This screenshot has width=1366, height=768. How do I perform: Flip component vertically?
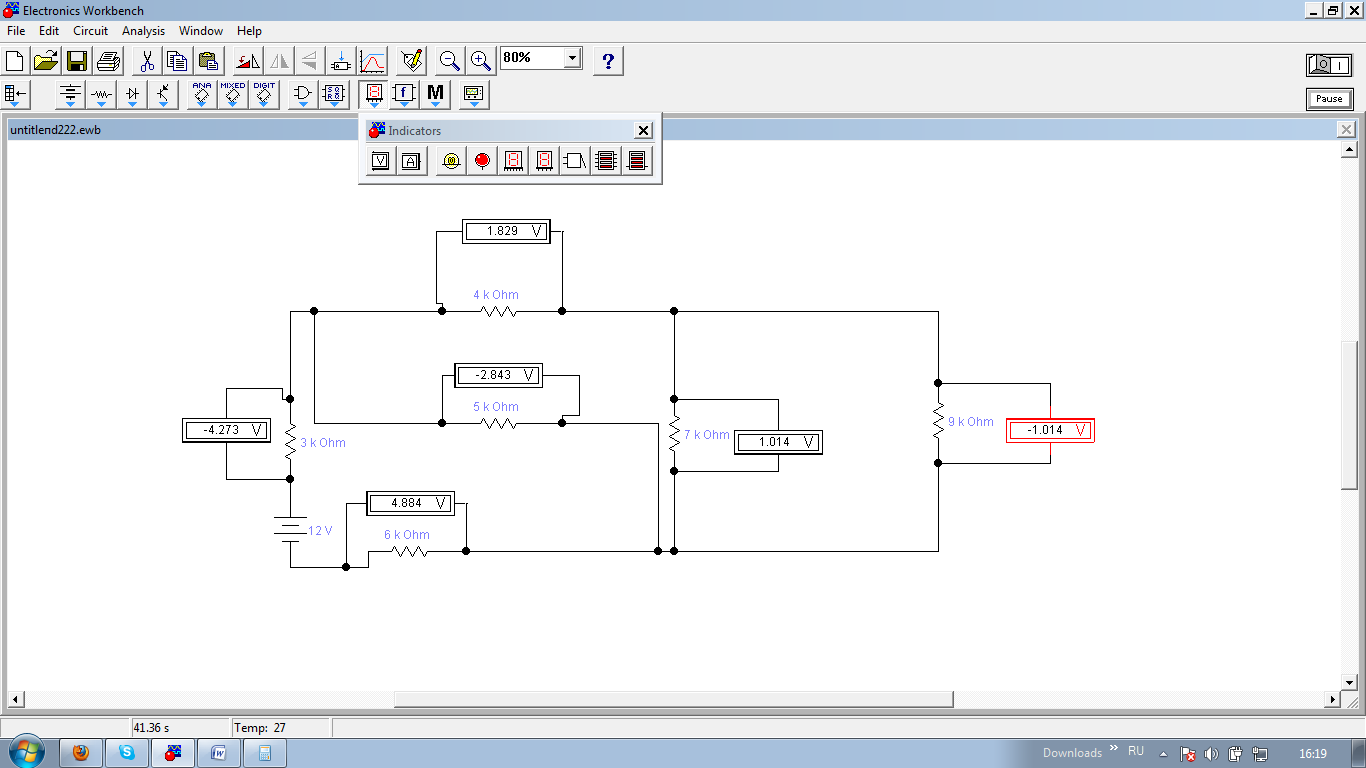coord(310,61)
